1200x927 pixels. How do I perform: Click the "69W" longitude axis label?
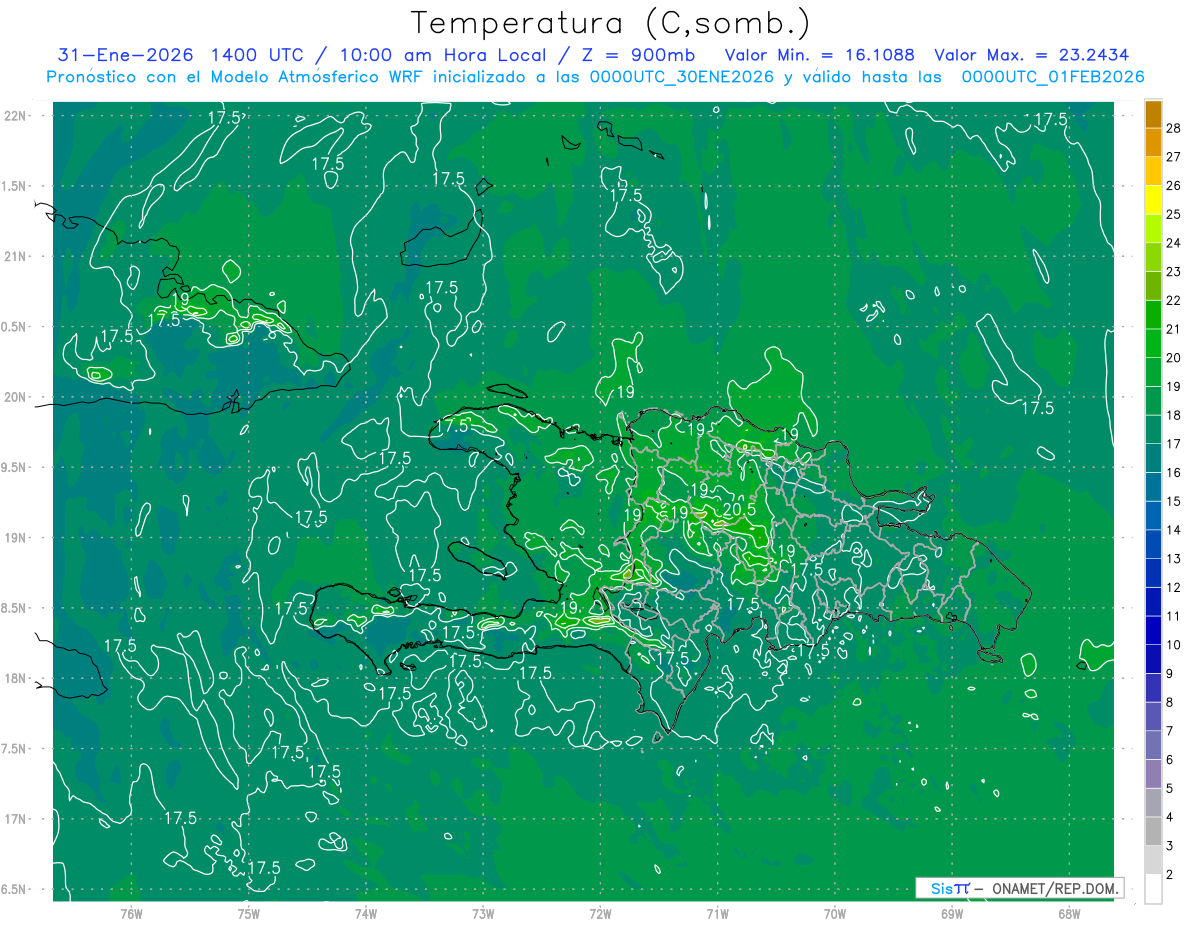pyautogui.click(x=952, y=913)
